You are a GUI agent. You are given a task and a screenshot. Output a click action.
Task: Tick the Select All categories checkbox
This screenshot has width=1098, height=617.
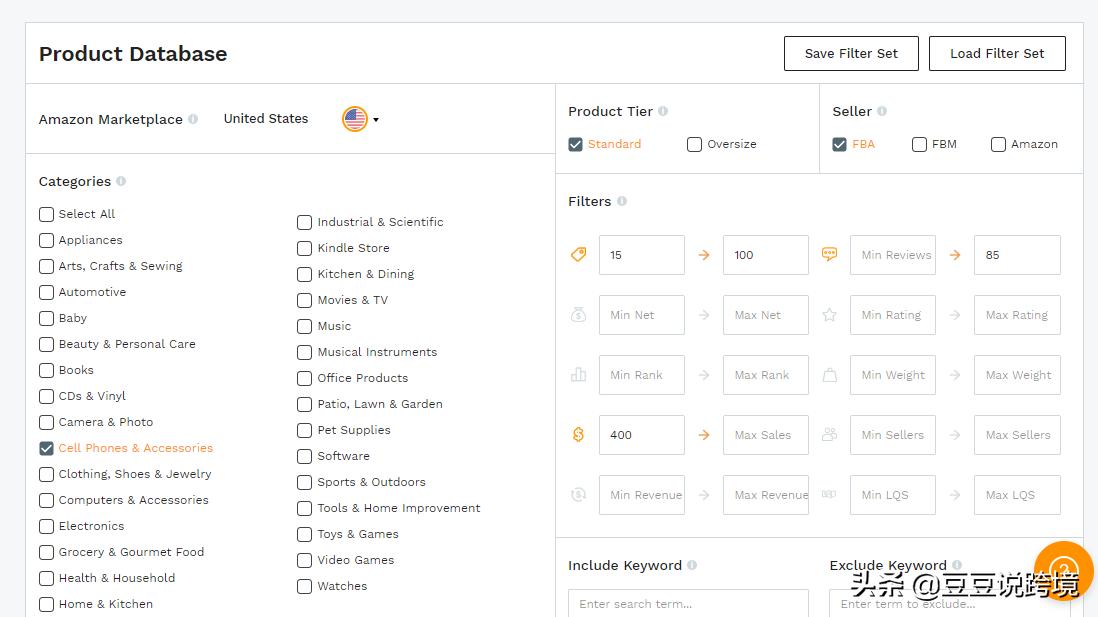click(46, 214)
